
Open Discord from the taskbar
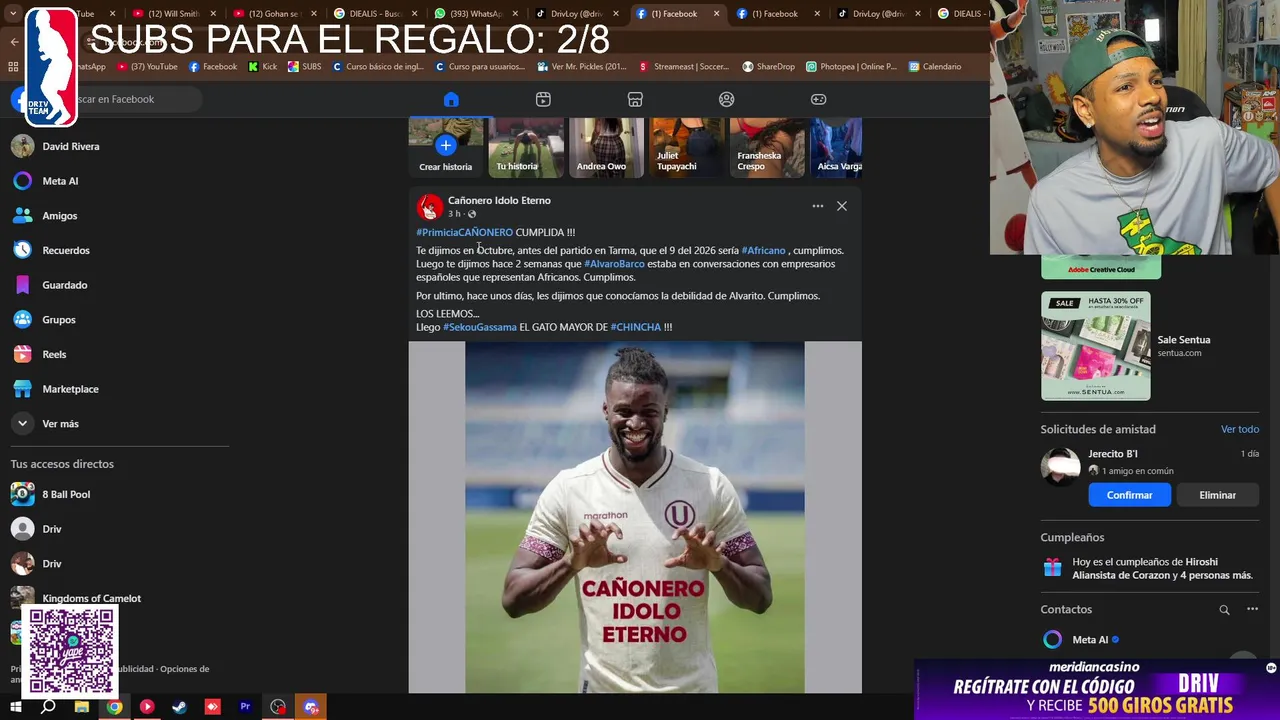click(x=311, y=707)
